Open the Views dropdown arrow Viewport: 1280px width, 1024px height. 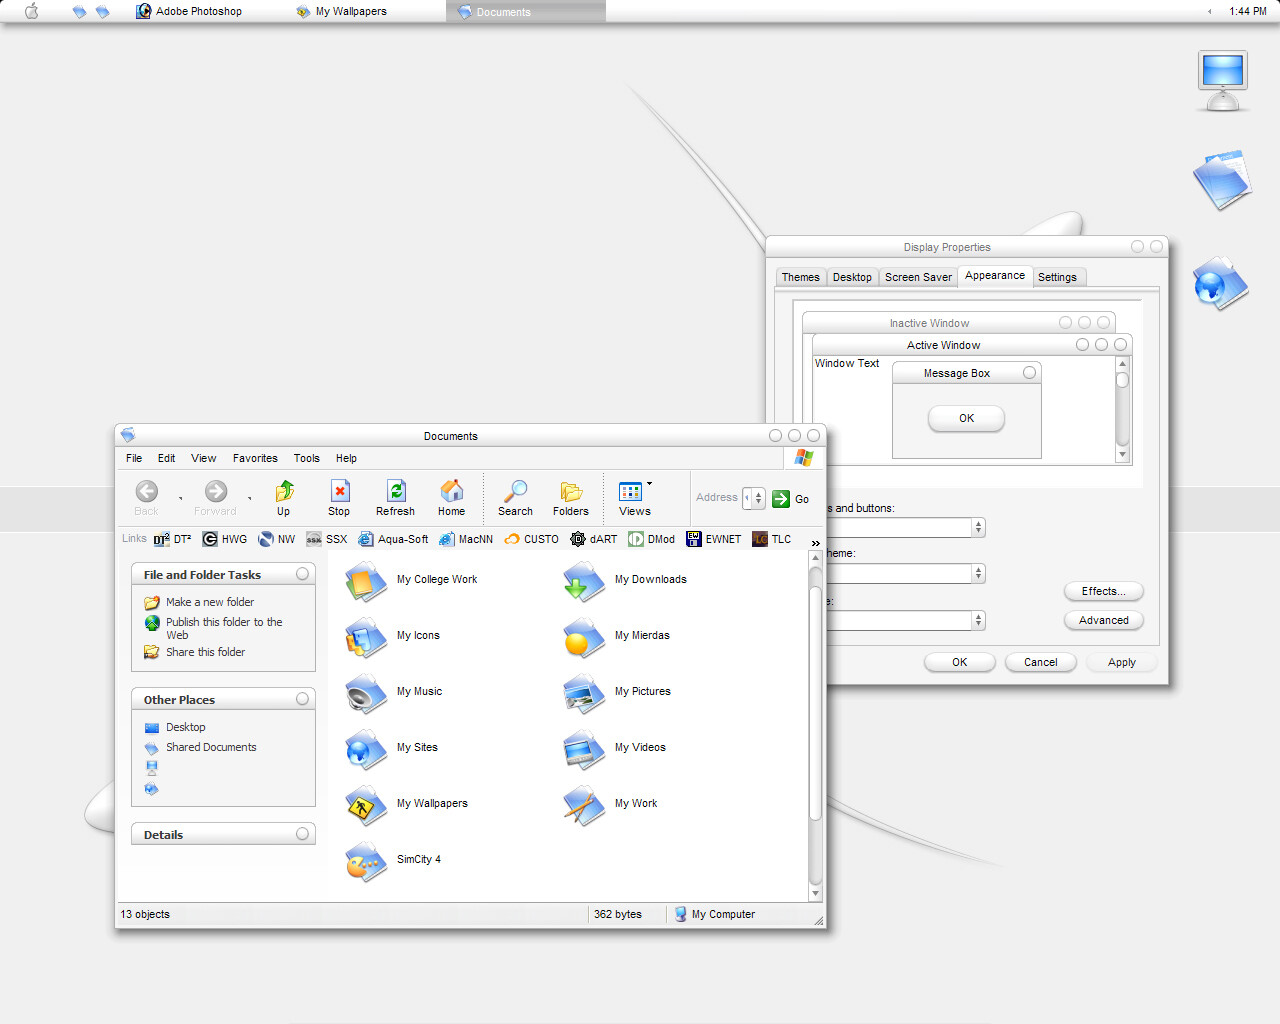point(649,484)
